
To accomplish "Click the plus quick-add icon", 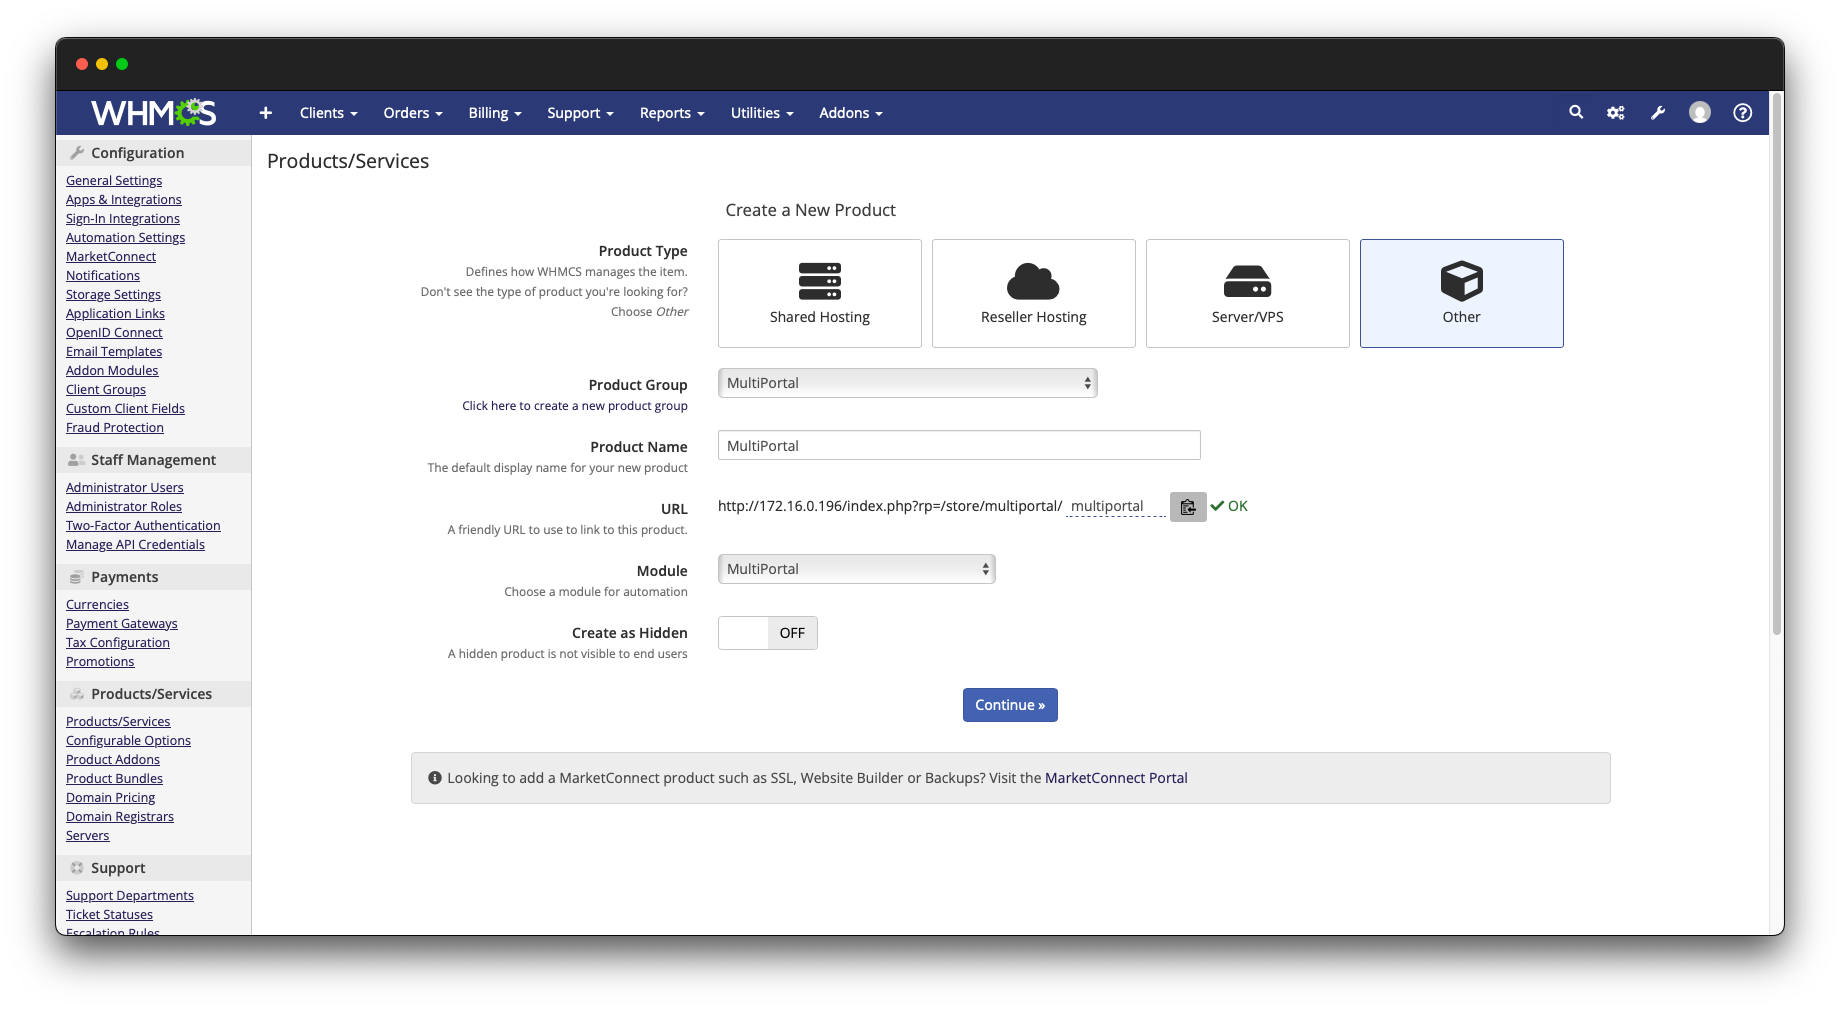I will click(x=266, y=113).
